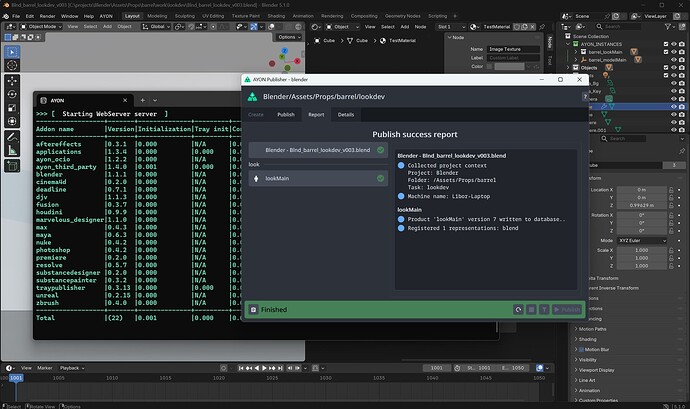Click the AYON logo in Publisher header
This screenshot has width=690, height=409.
coord(252,97)
